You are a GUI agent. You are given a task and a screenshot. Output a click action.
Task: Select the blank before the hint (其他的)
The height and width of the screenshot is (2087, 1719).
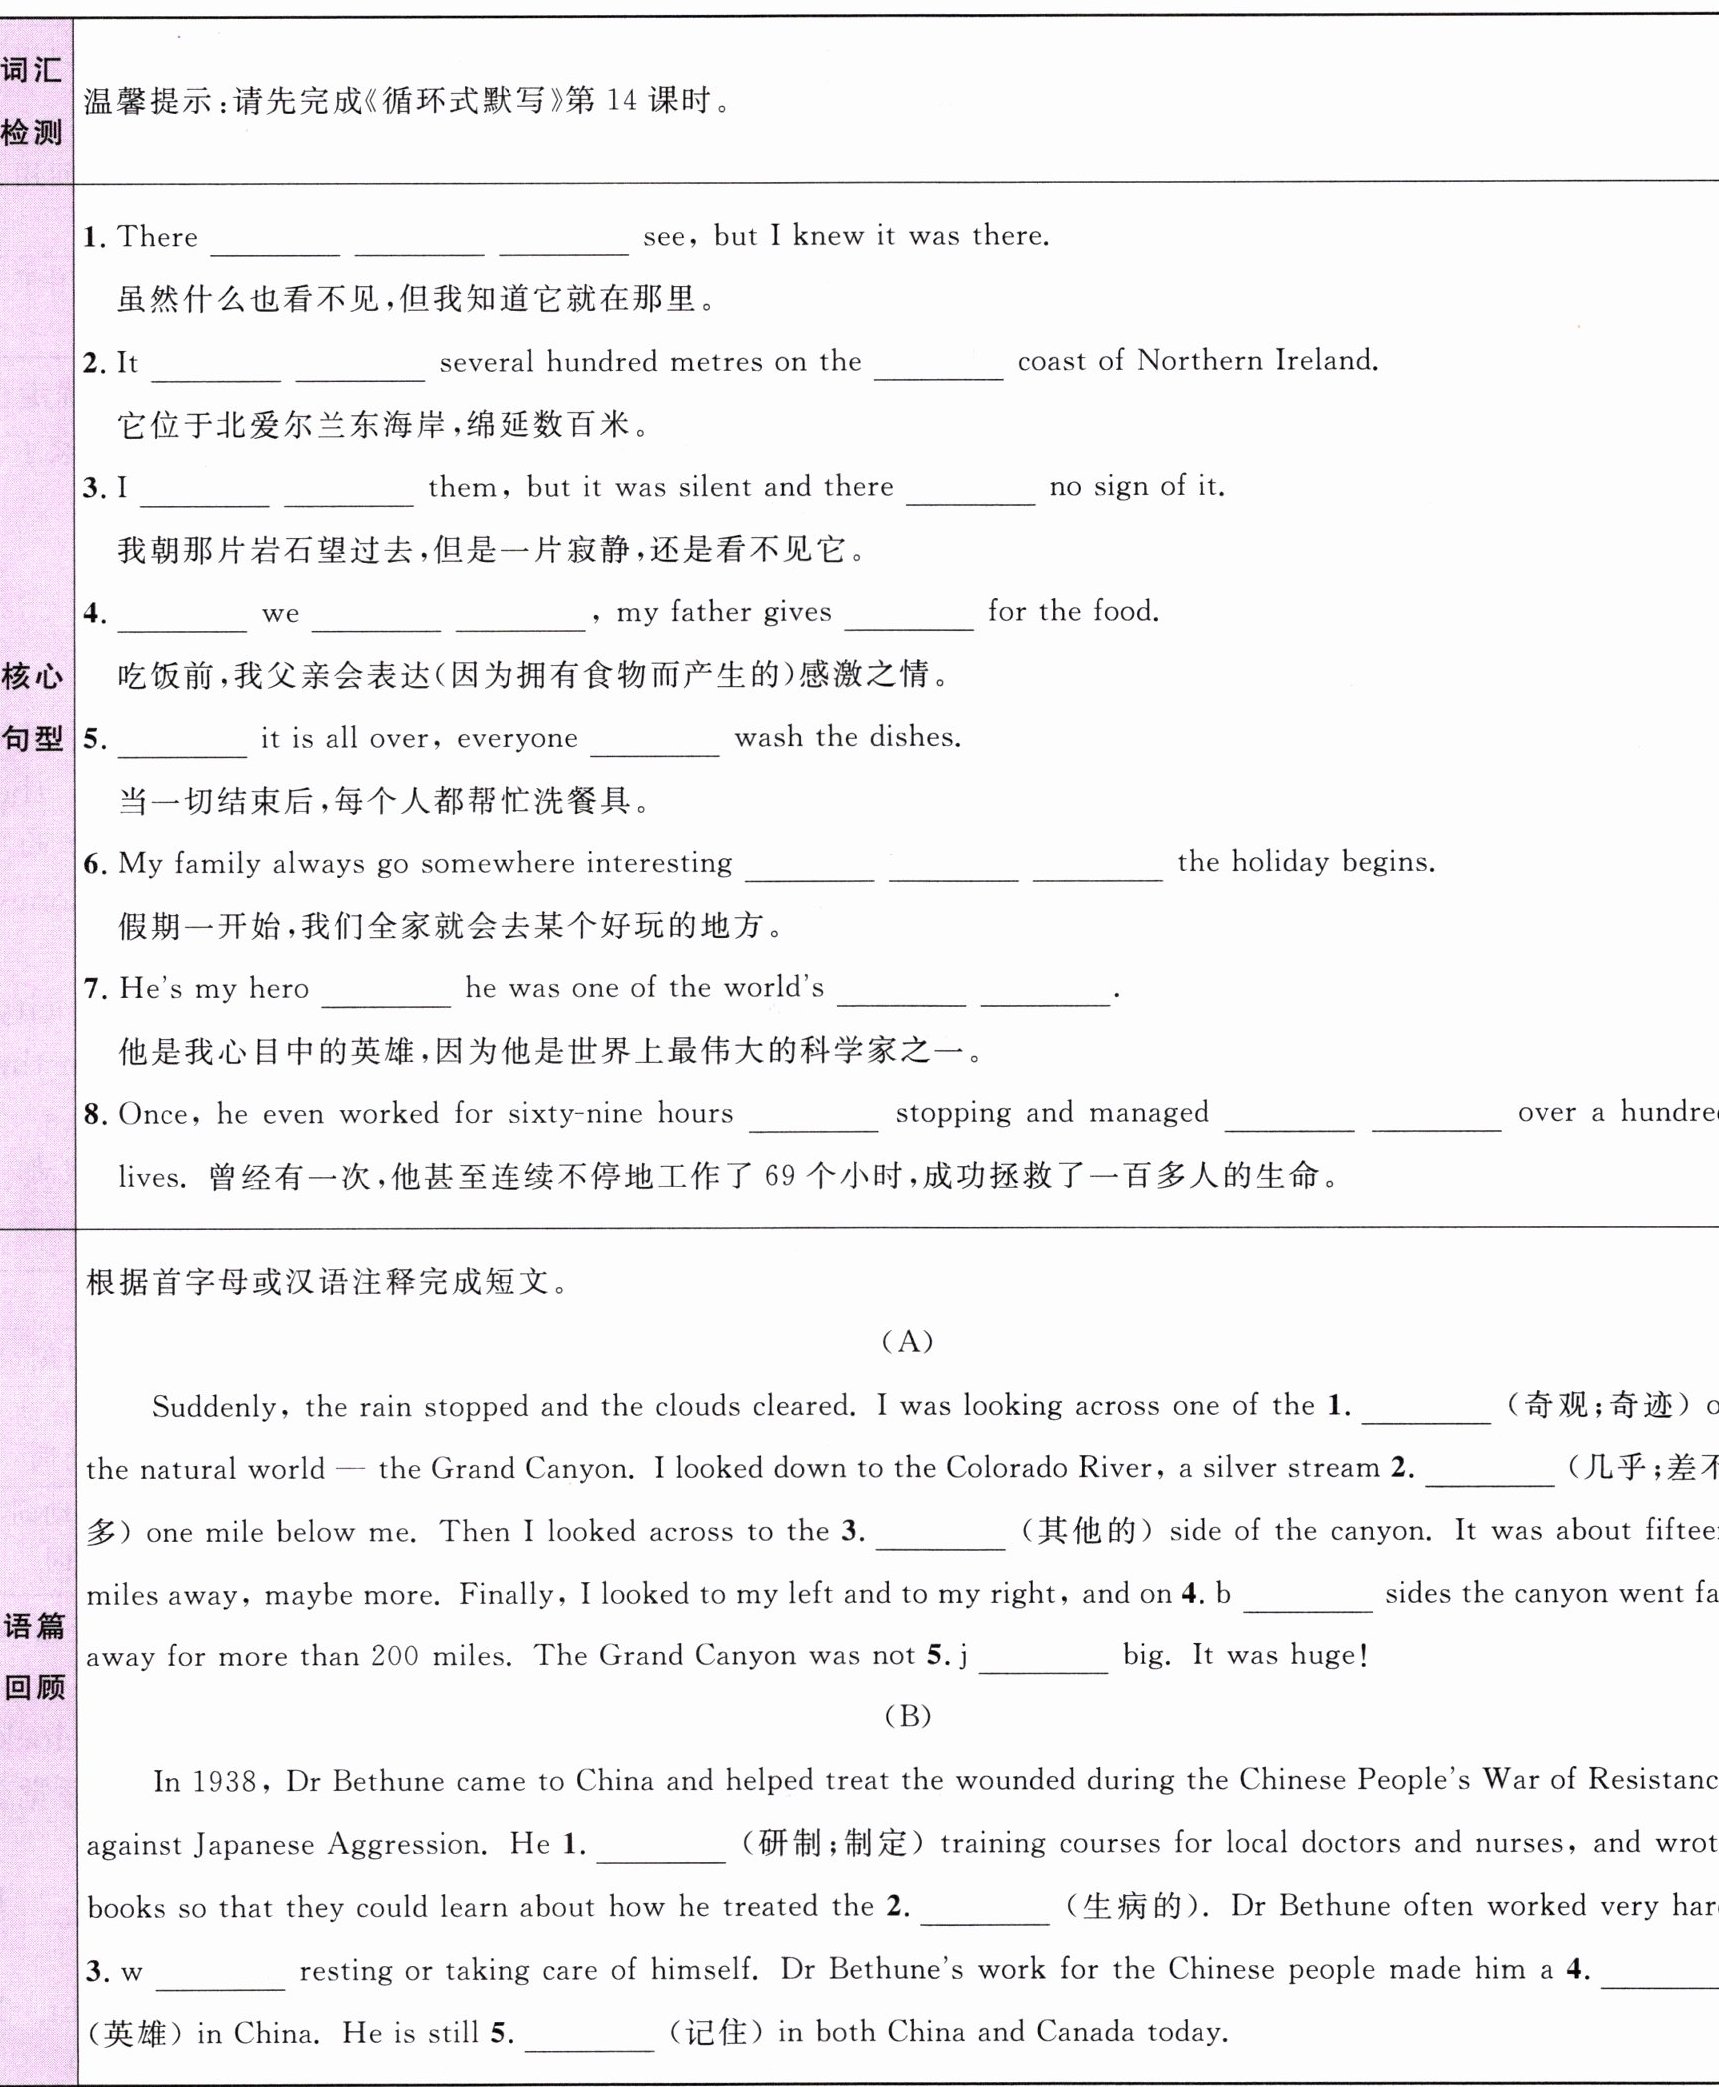(x=940, y=1536)
